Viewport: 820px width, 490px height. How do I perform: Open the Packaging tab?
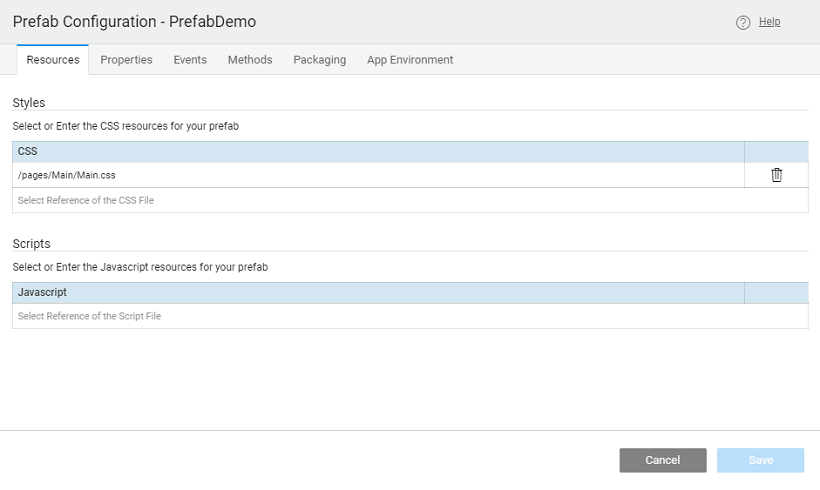[319, 60]
